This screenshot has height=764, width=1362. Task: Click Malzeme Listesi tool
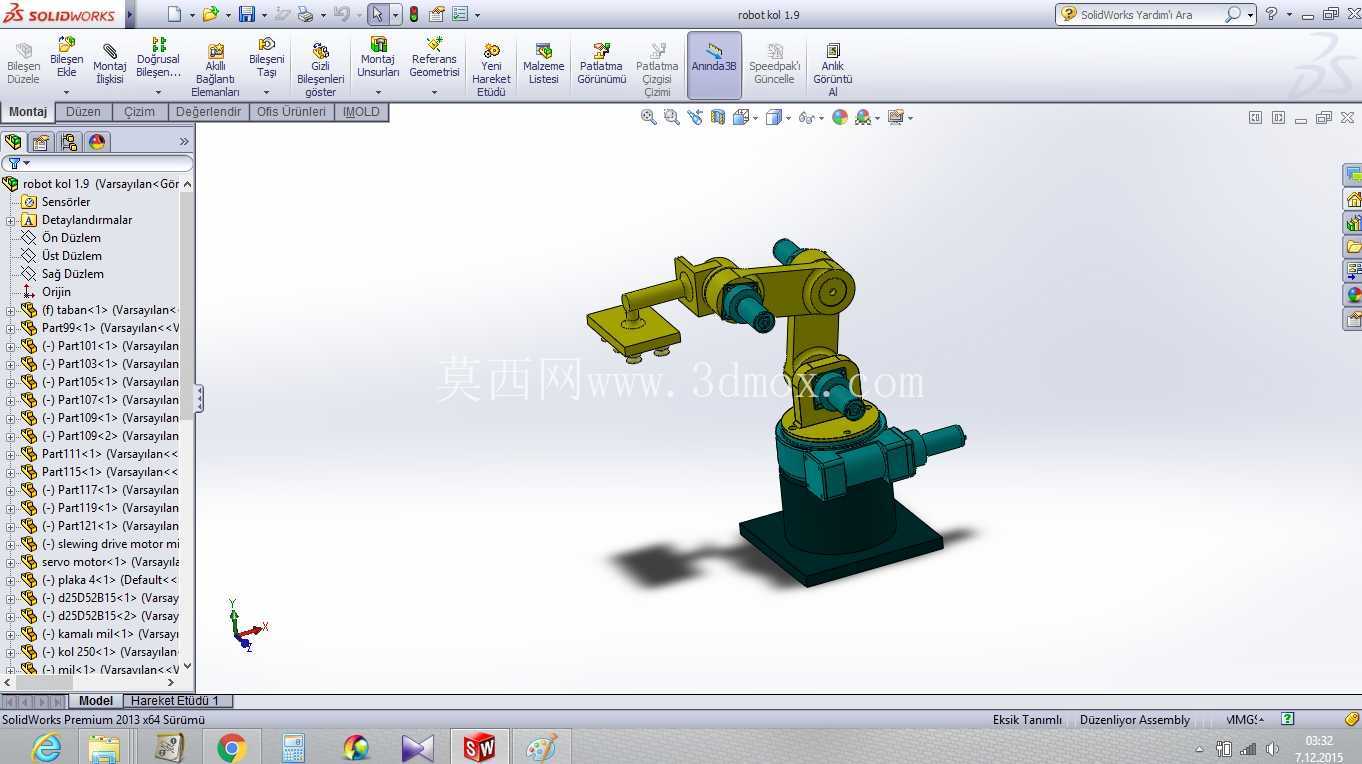tap(544, 66)
